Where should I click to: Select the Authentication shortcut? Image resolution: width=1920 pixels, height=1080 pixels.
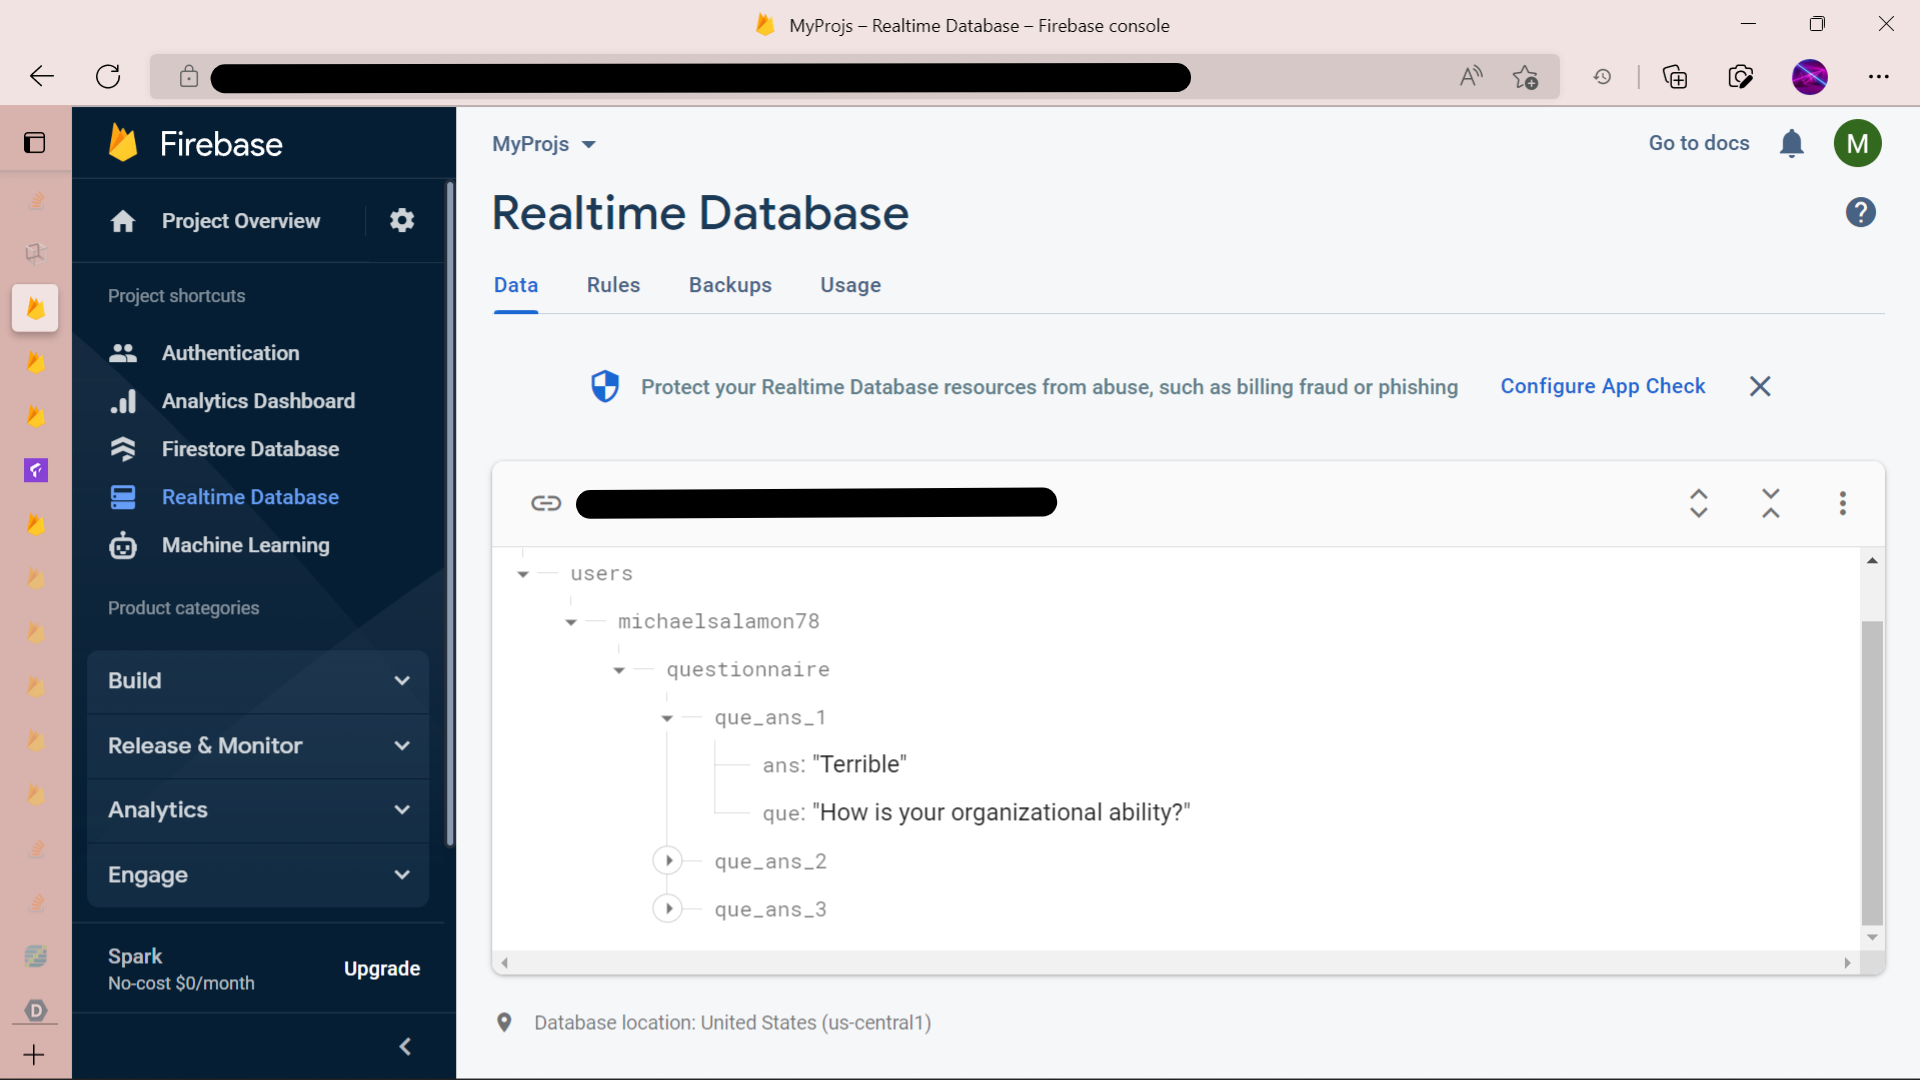pos(231,352)
